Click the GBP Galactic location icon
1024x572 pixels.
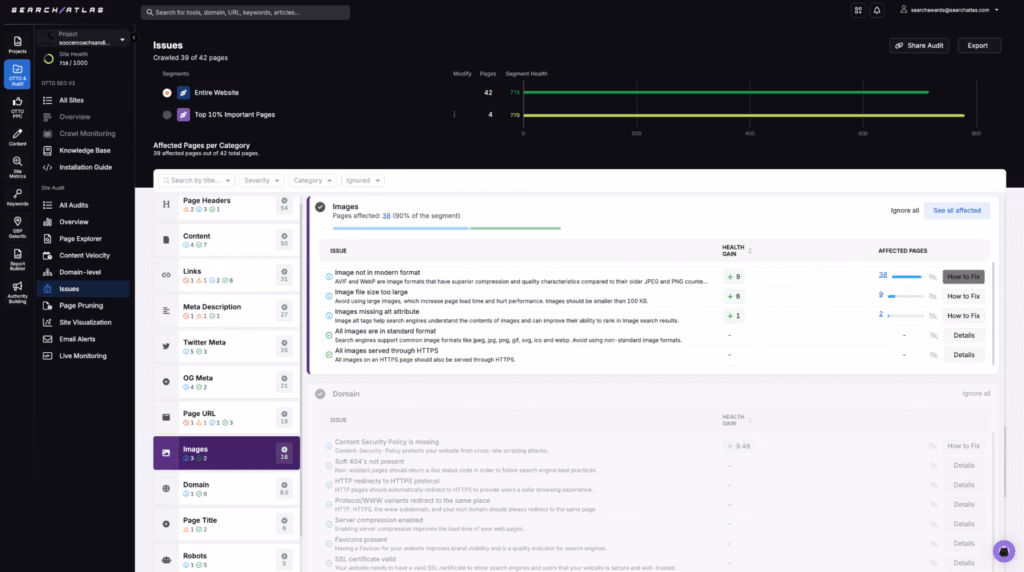(17, 227)
